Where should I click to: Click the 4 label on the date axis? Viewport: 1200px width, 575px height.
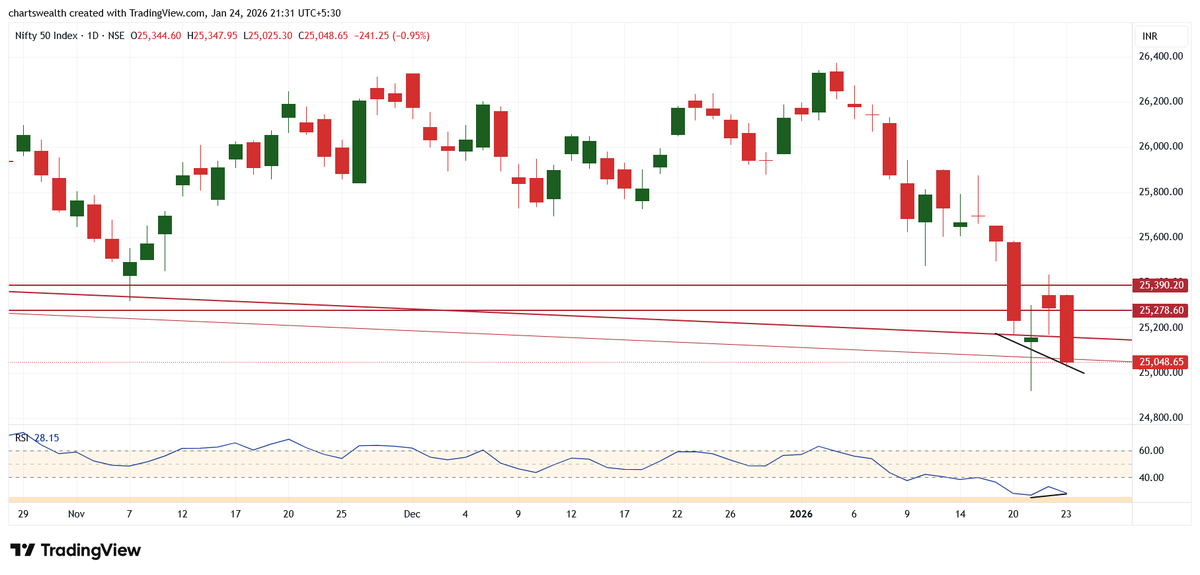click(x=465, y=513)
